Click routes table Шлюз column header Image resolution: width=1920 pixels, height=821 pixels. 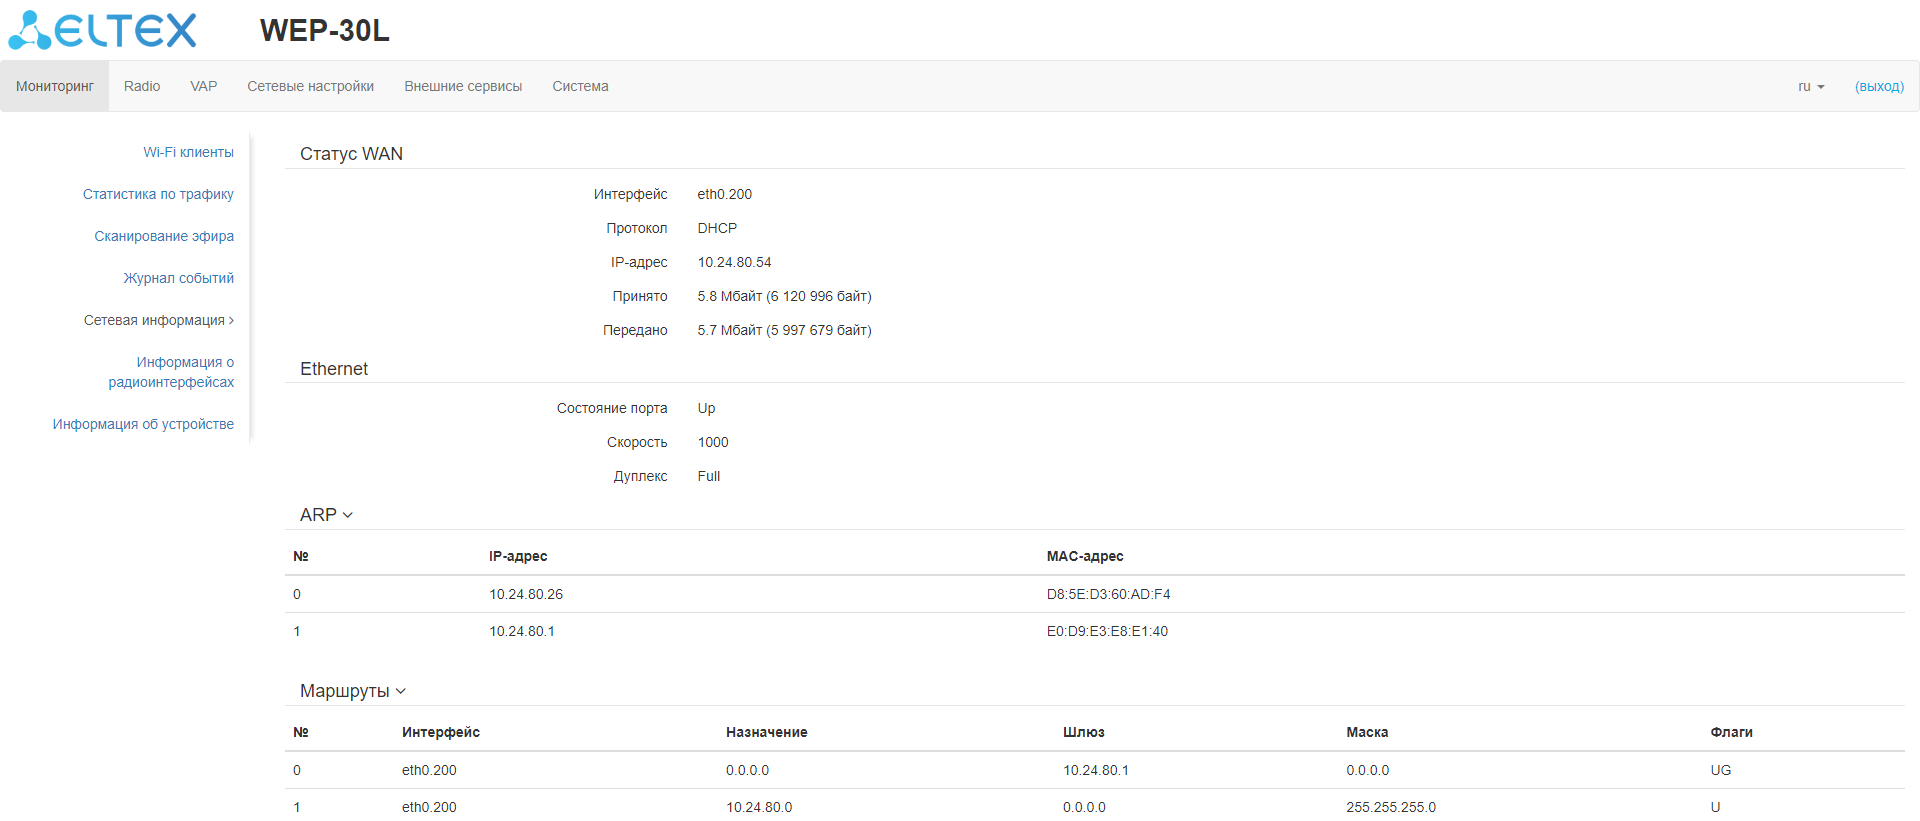pyautogui.click(x=1084, y=732)
